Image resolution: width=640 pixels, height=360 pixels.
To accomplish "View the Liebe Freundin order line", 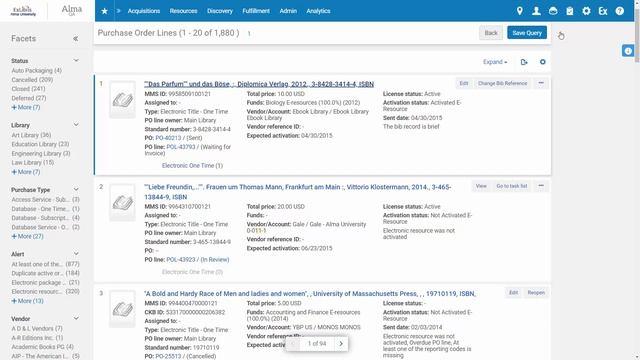I will [481, 186].
